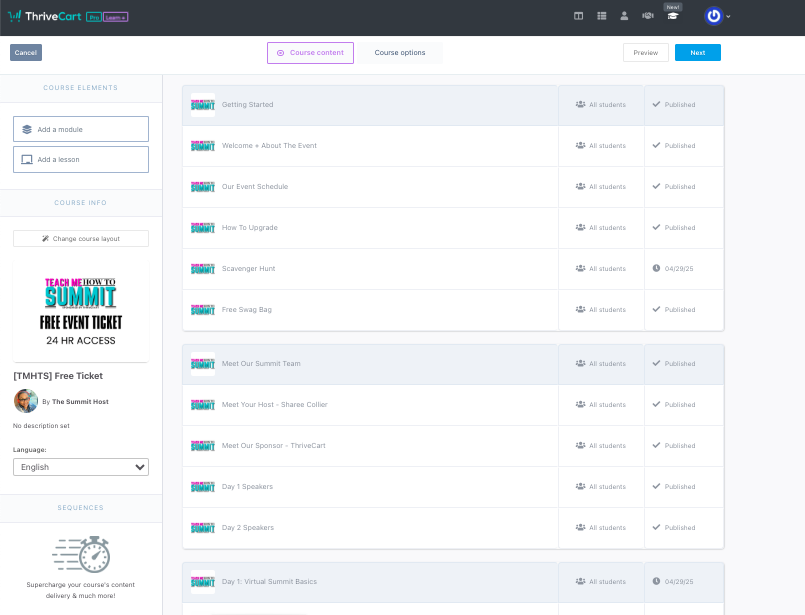Click the Pro badge beside ThriveCart logo
Screen dimensions: 805x615
pos(93,17)
